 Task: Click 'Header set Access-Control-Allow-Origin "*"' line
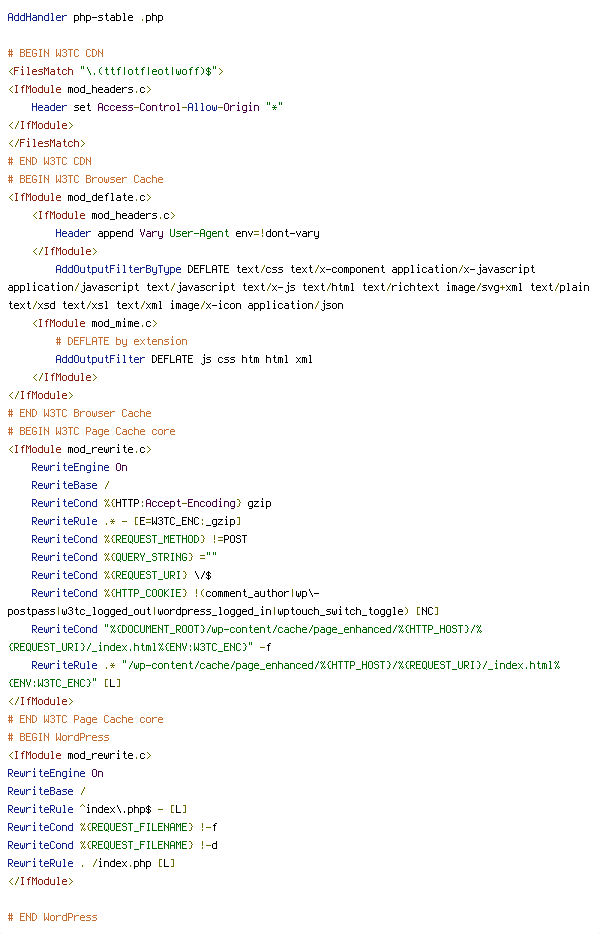[157, 107]
